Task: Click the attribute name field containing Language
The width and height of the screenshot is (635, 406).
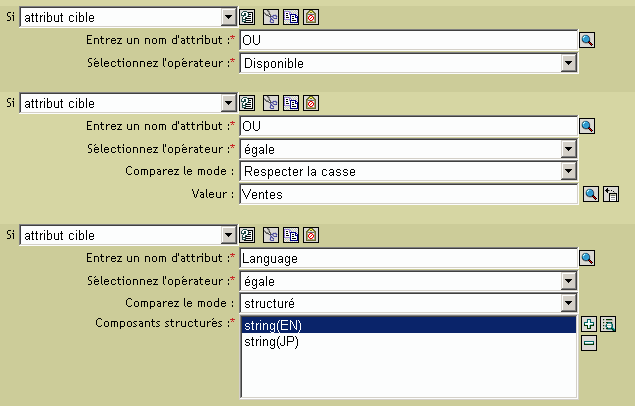Action: 408,258
